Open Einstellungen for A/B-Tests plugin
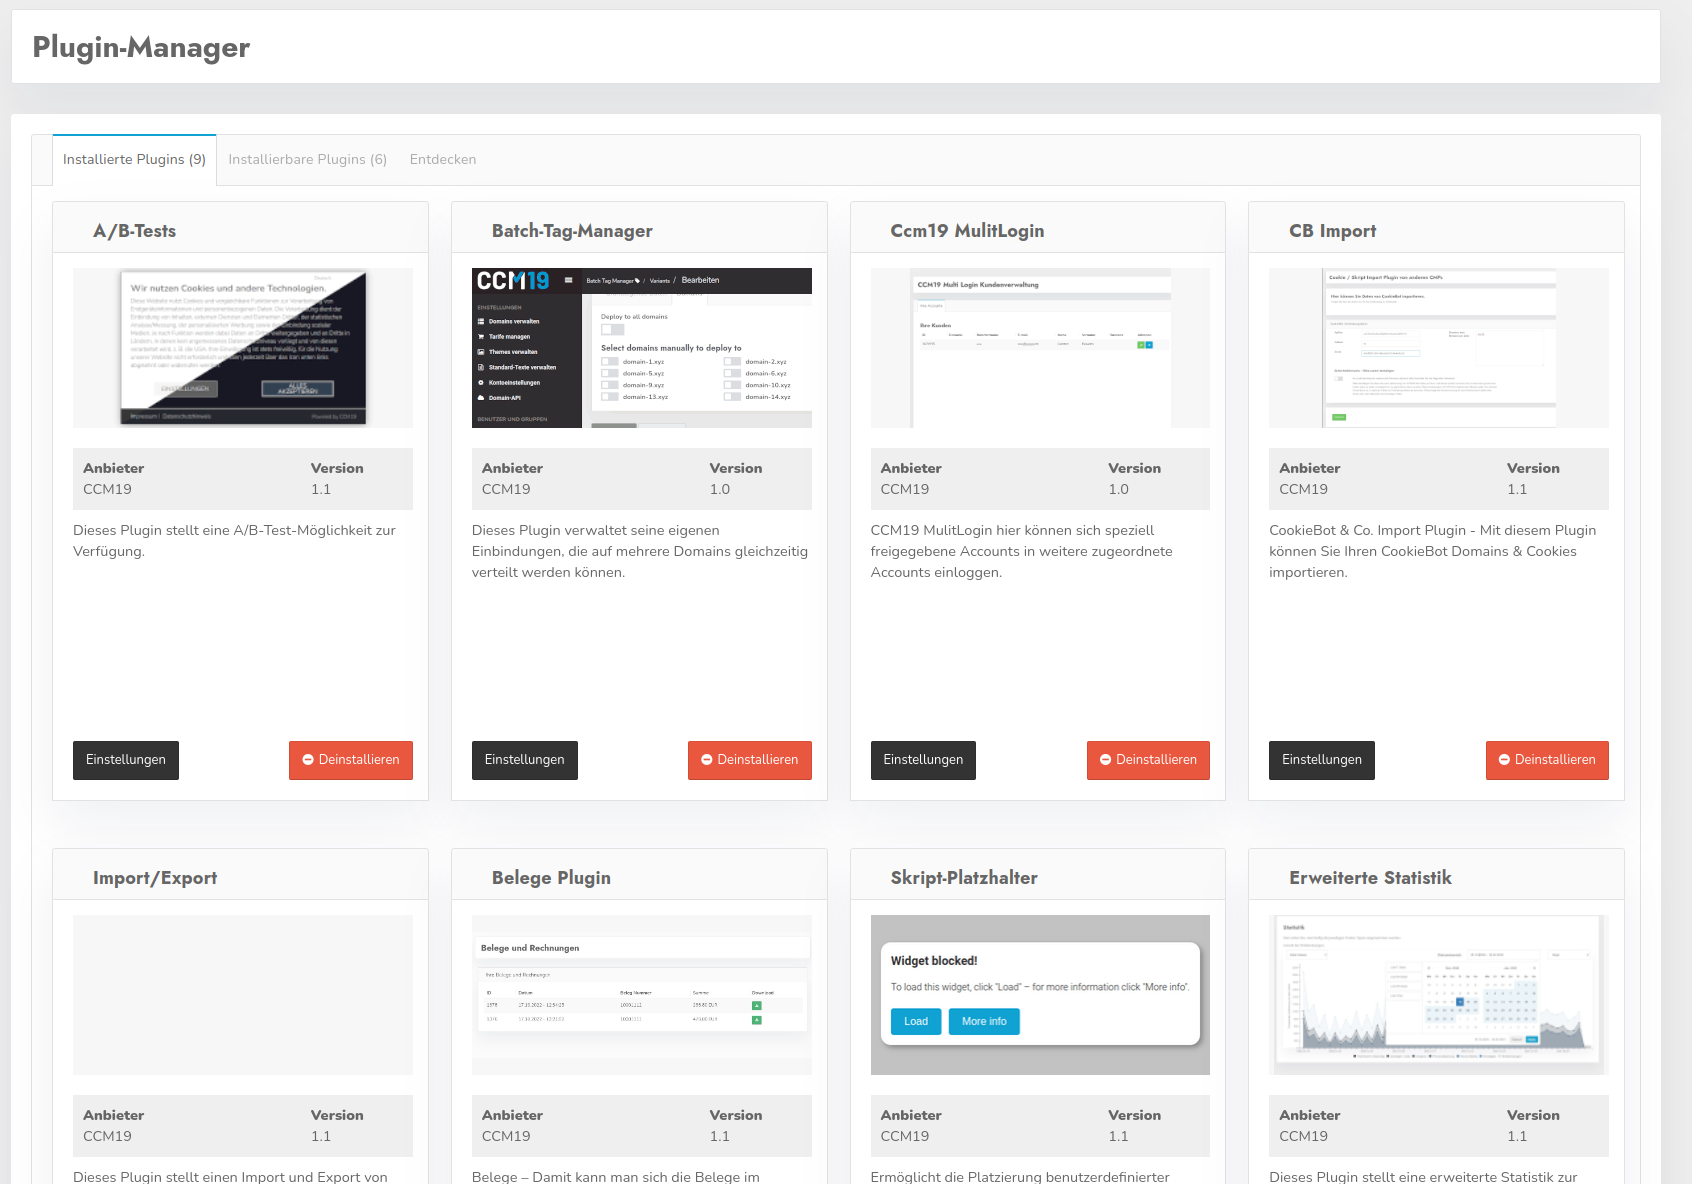Image resolution: width=1692 pixels, height=1184 pixels. (x=126, y=760)
